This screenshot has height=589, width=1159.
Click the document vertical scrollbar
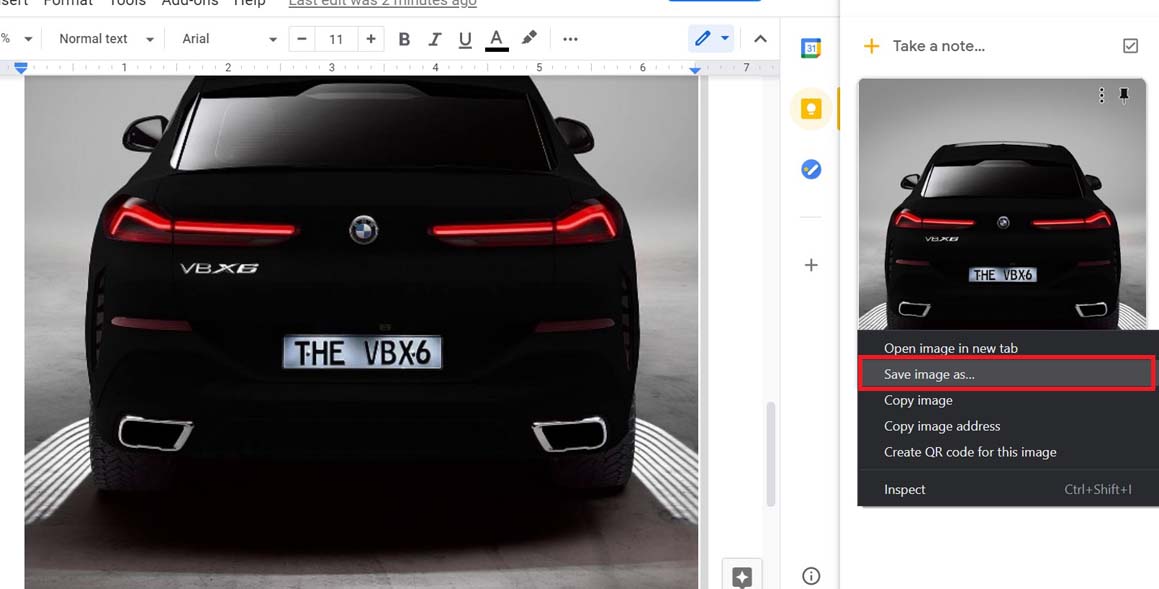coord(771,454)
